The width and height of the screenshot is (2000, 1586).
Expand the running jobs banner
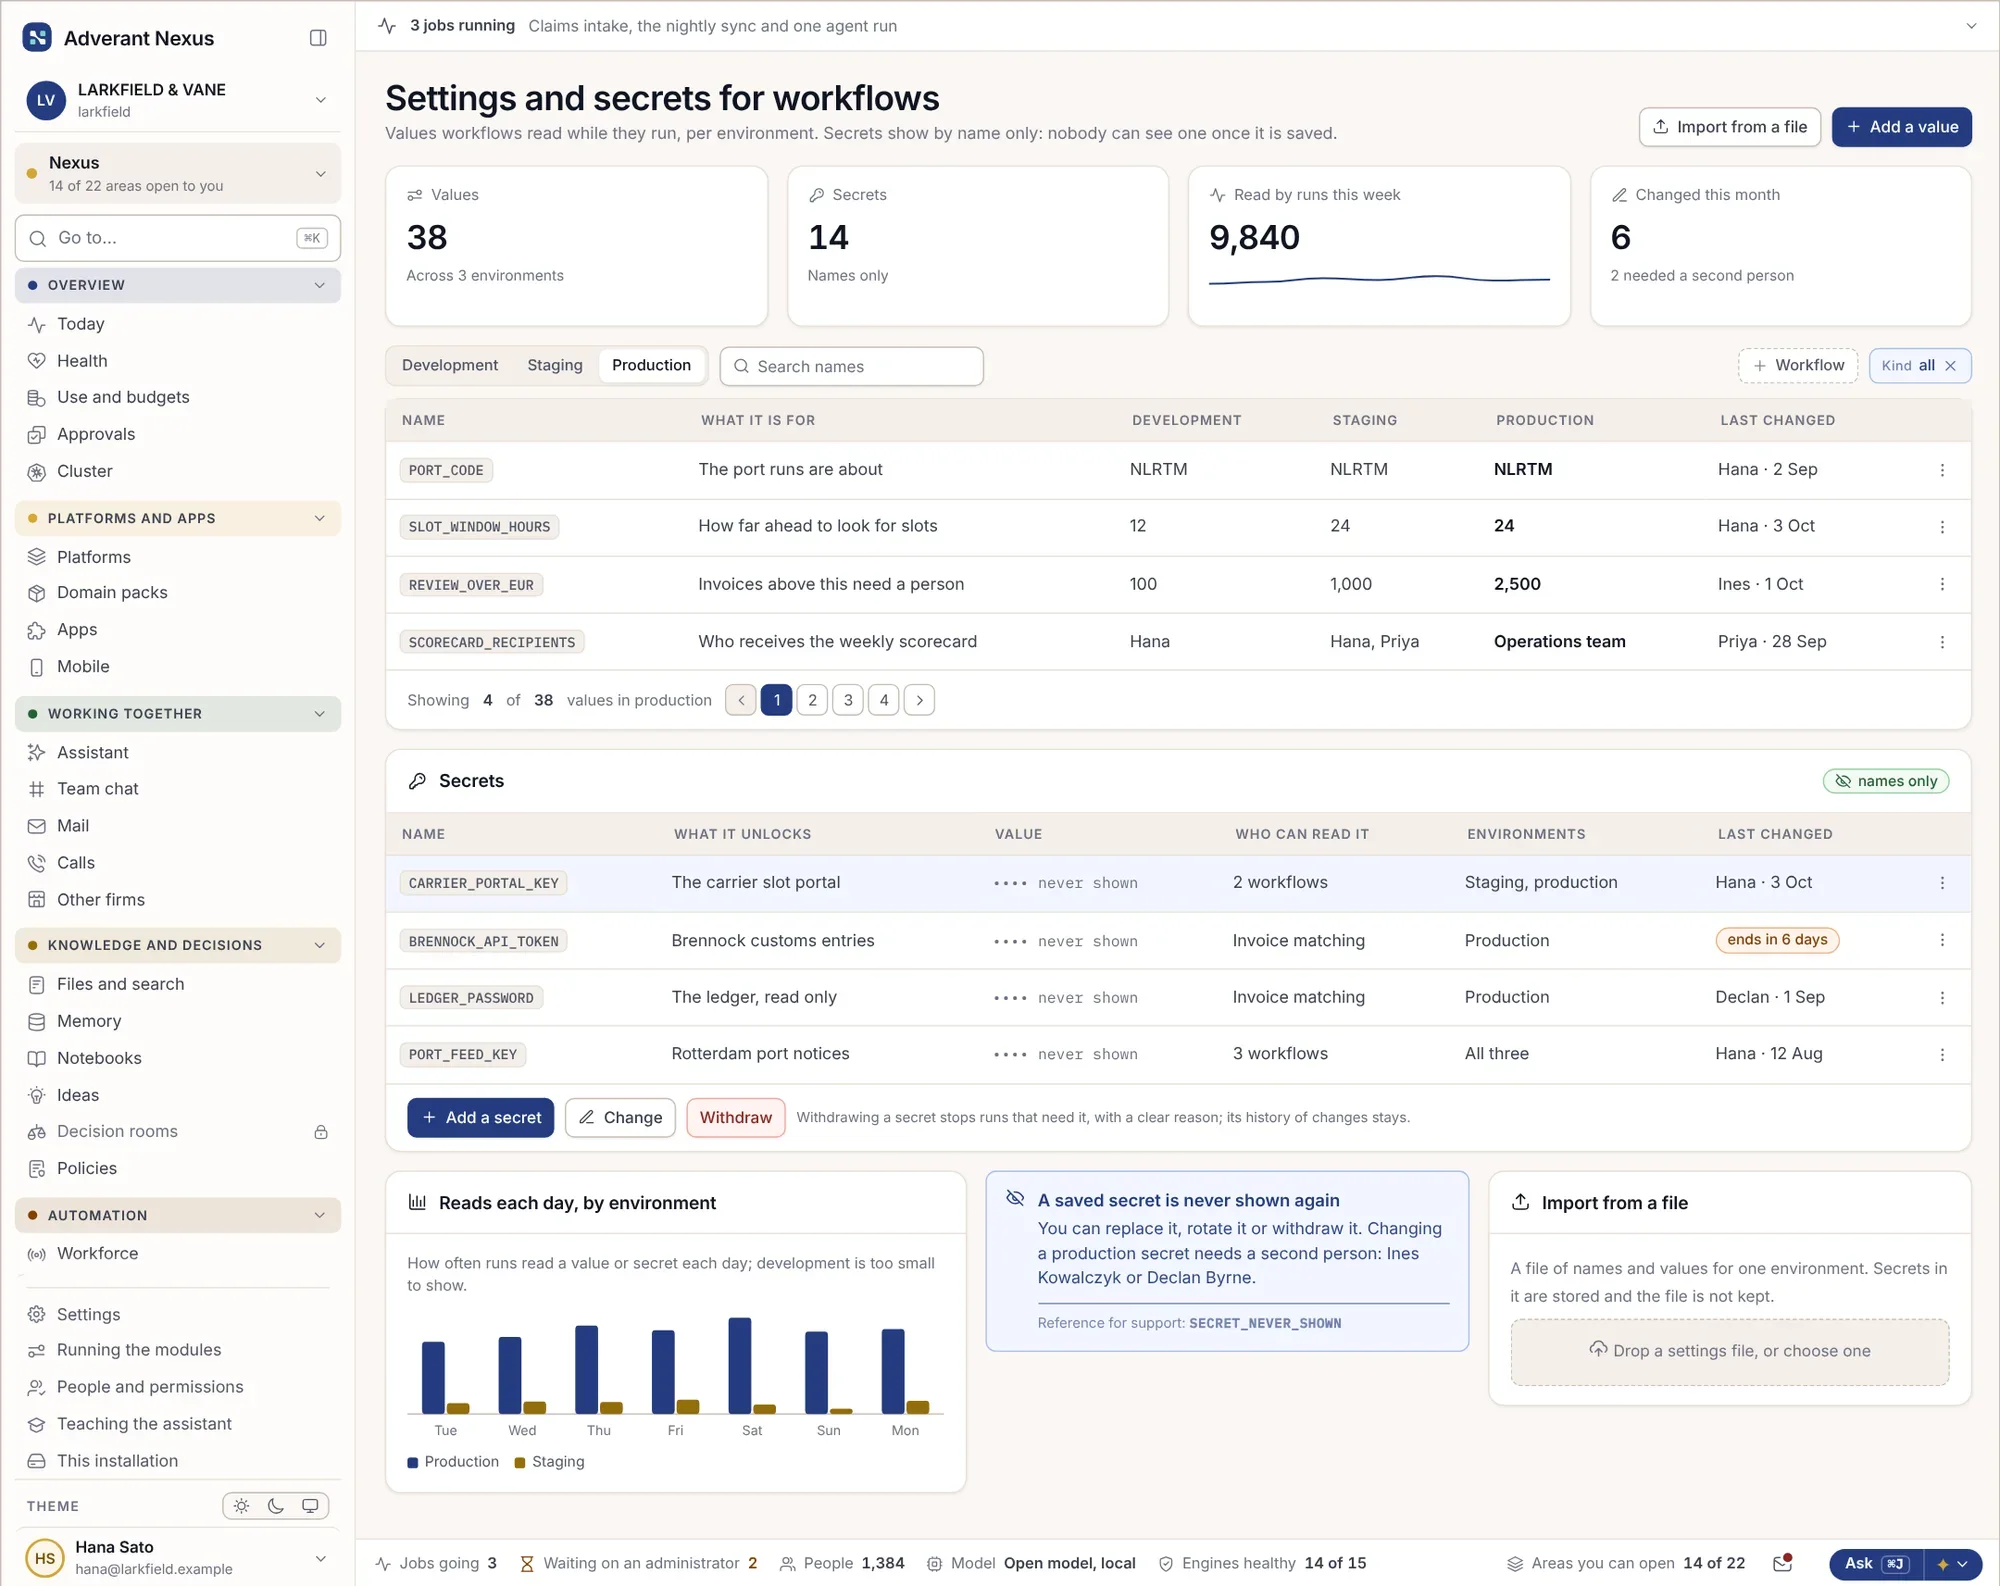(x=1970, y=26)
